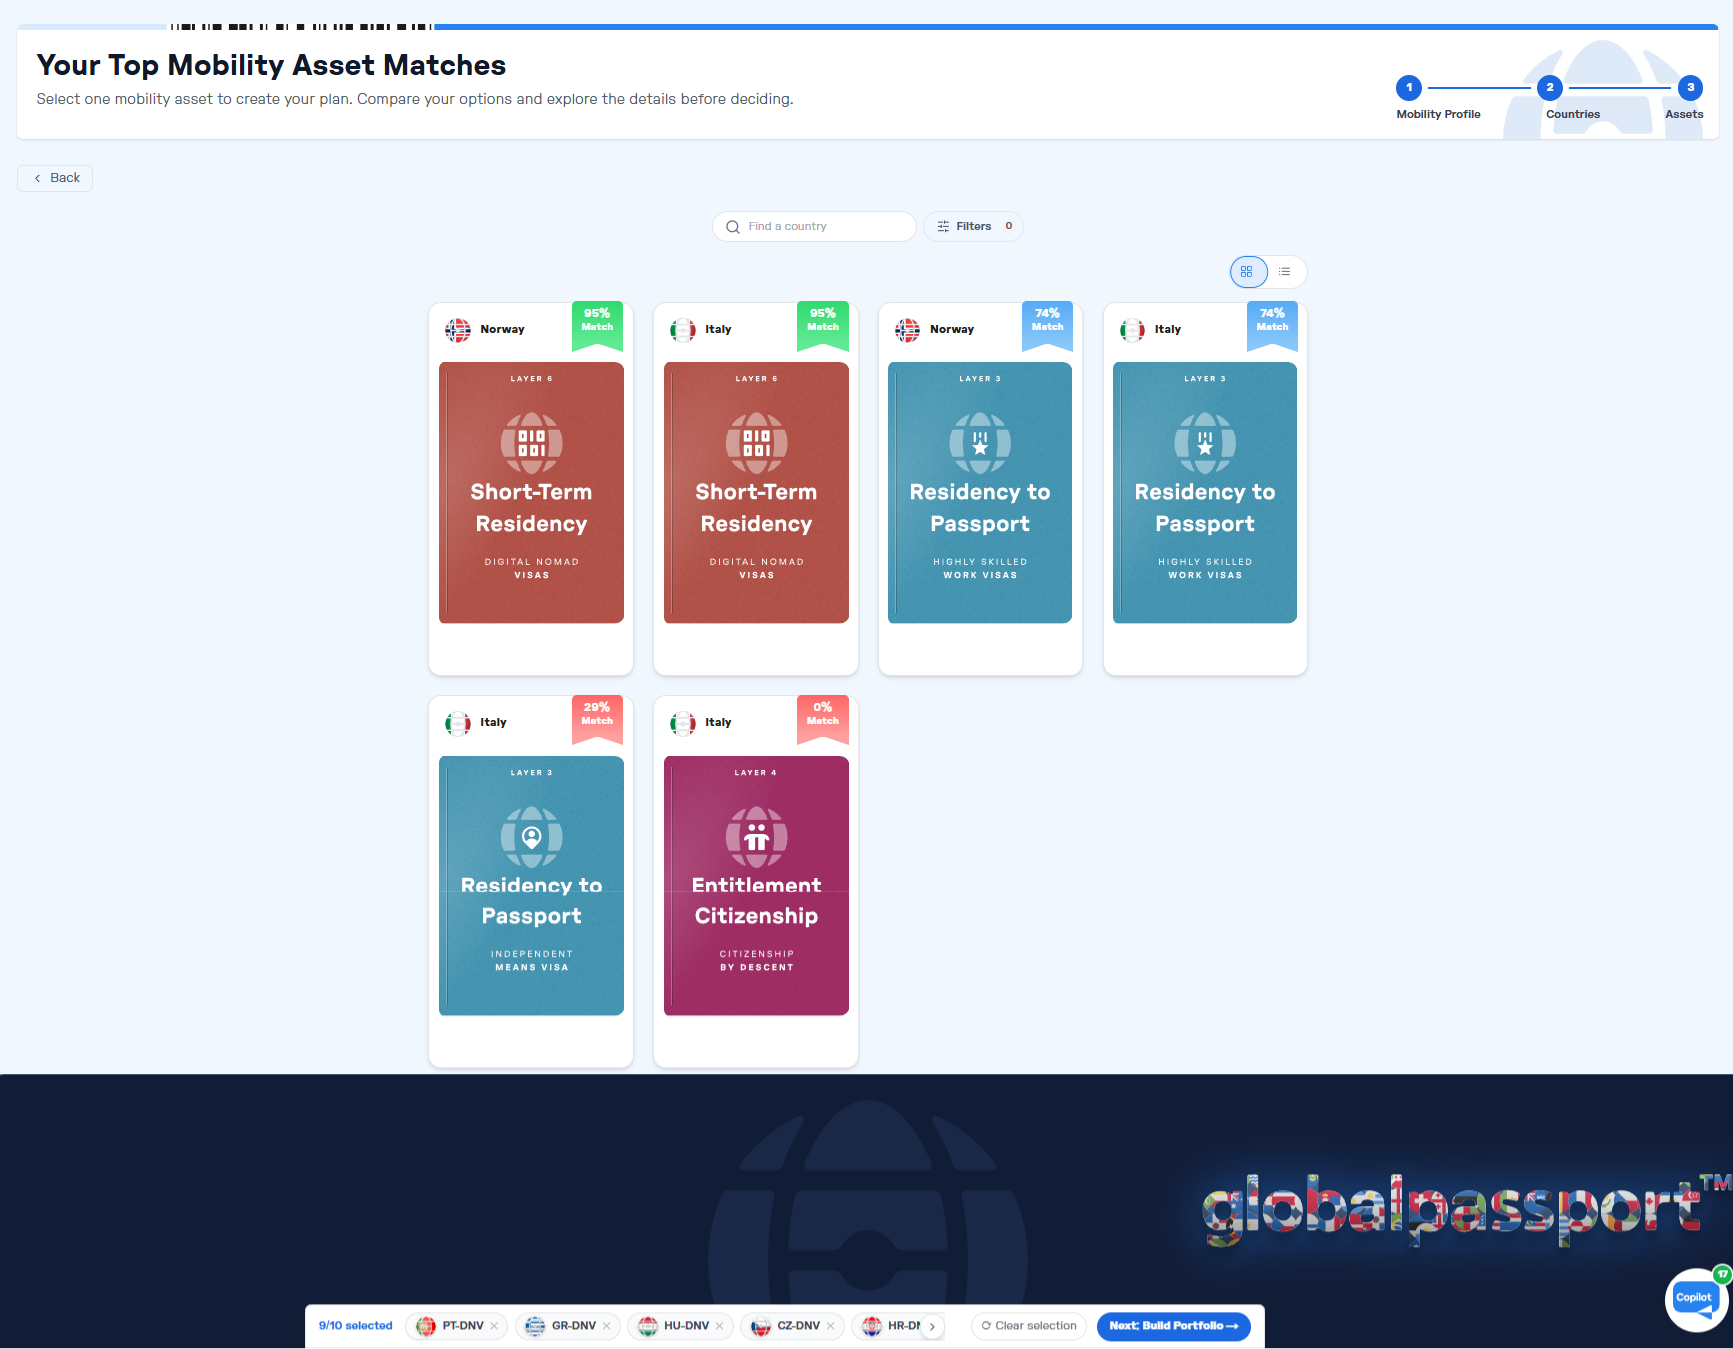This screenshot has height=1349, width=1733.
Task: Click Italy 29% Match ribbon
Action: pos(597,719)
